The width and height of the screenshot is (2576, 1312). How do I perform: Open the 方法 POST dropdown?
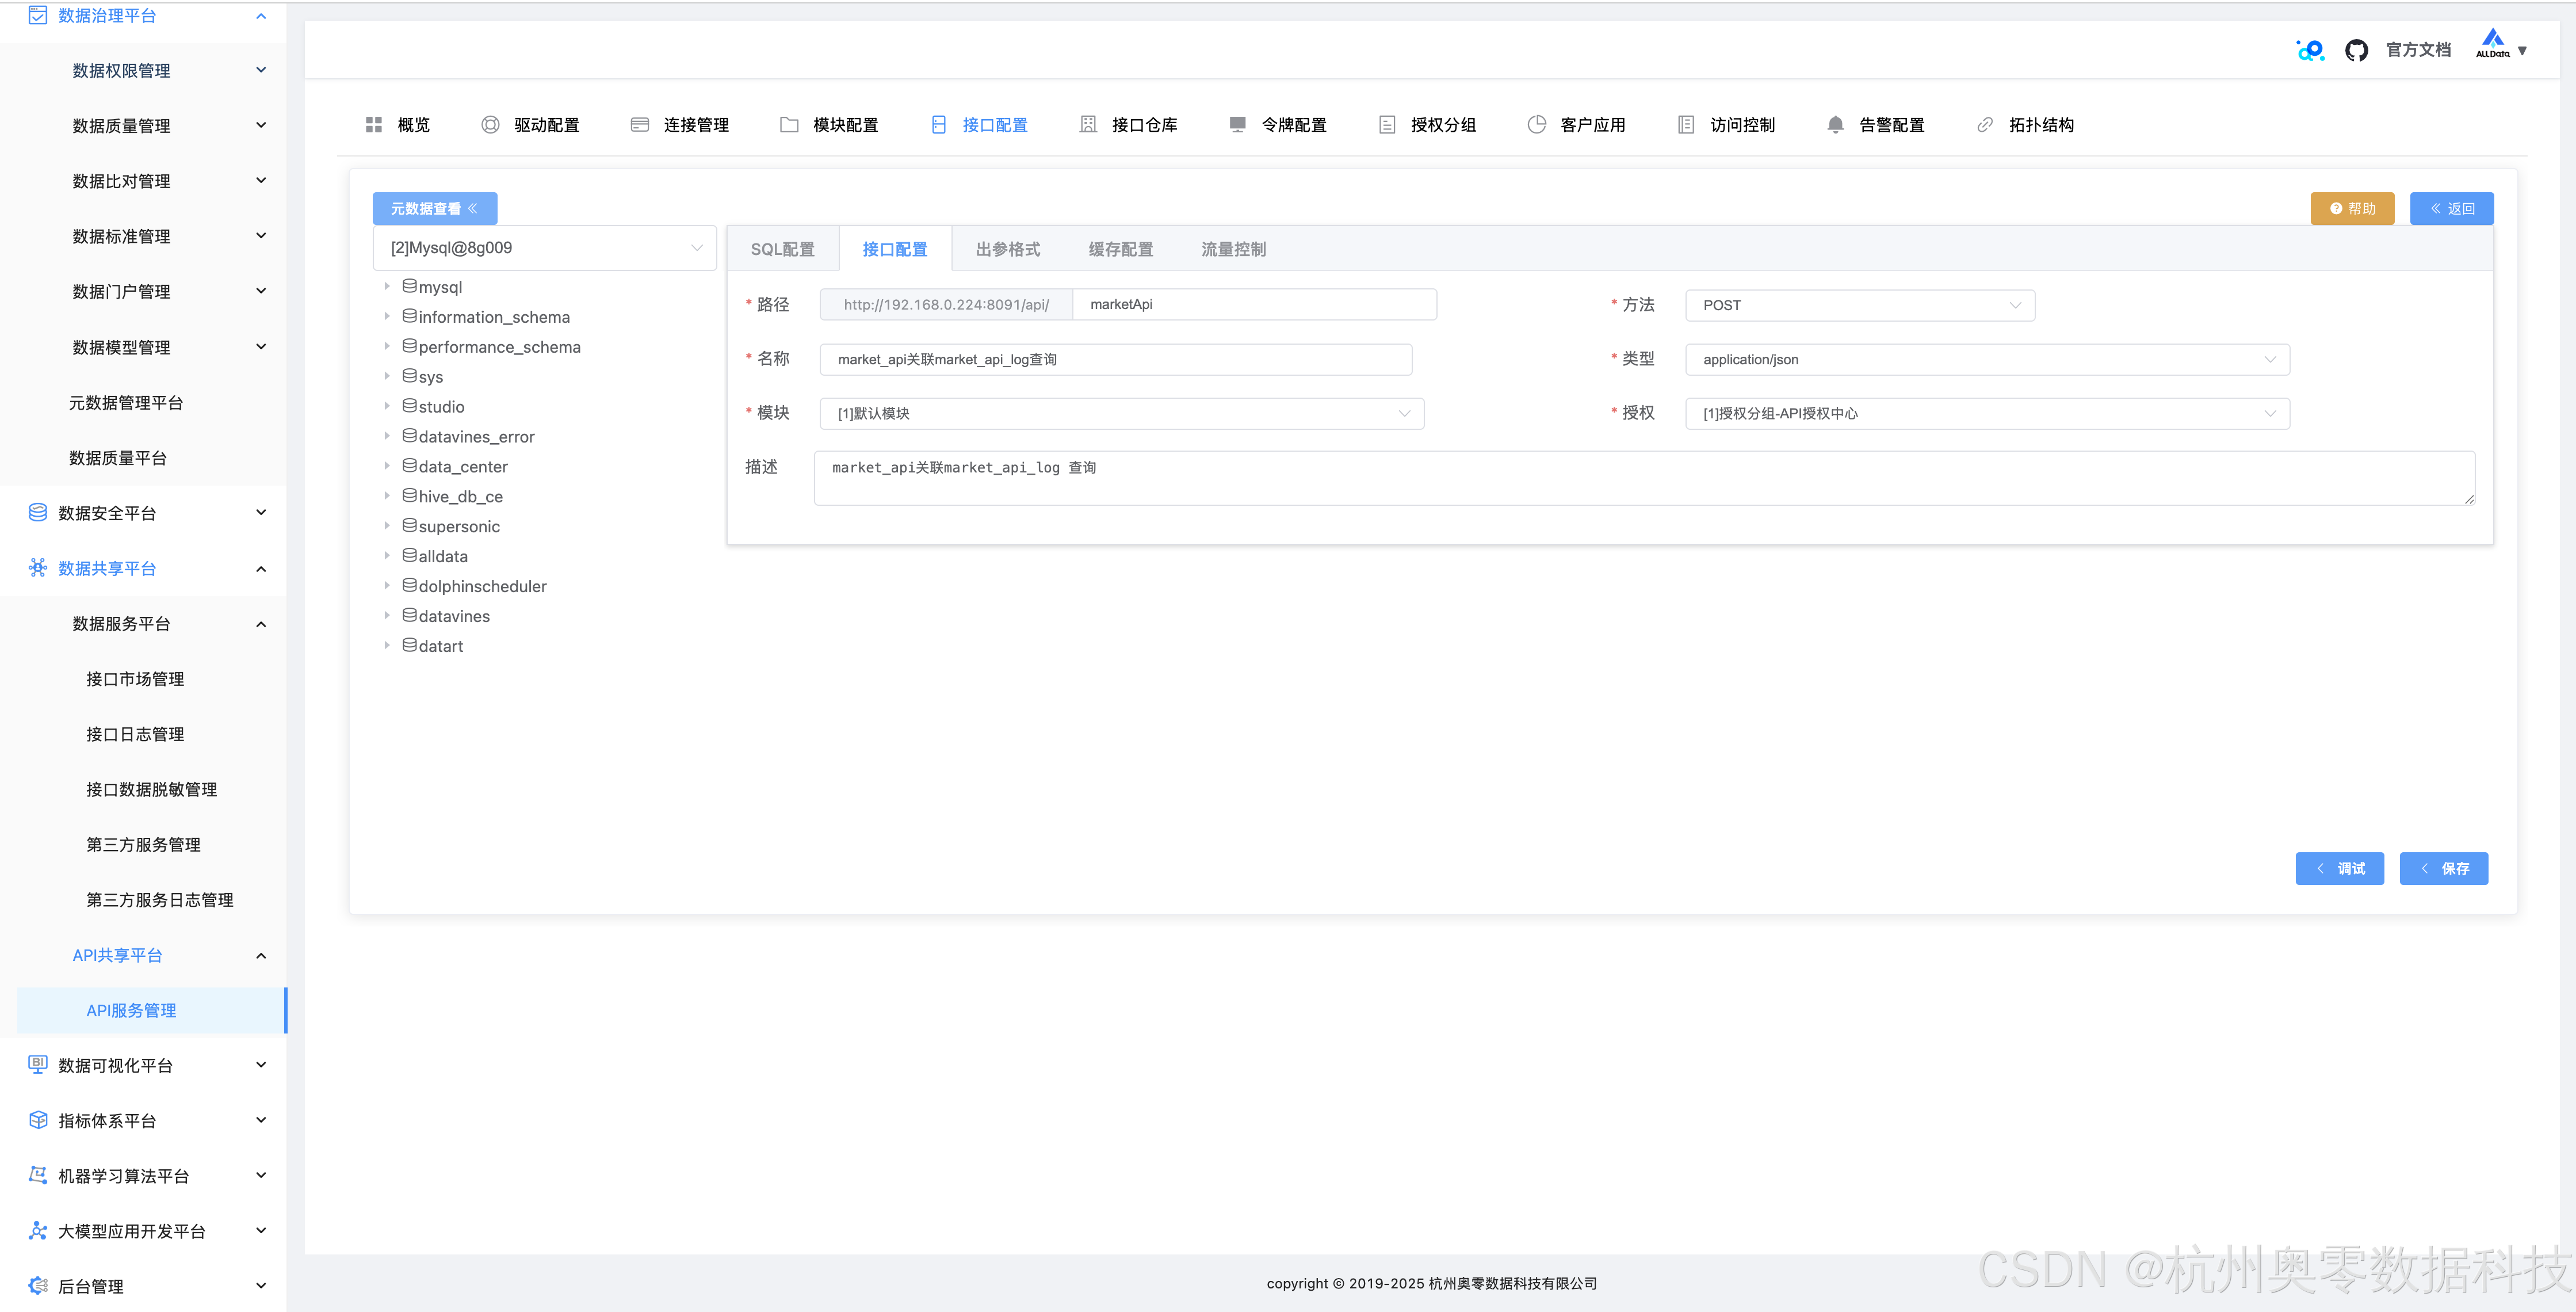tap(1860, 305)
